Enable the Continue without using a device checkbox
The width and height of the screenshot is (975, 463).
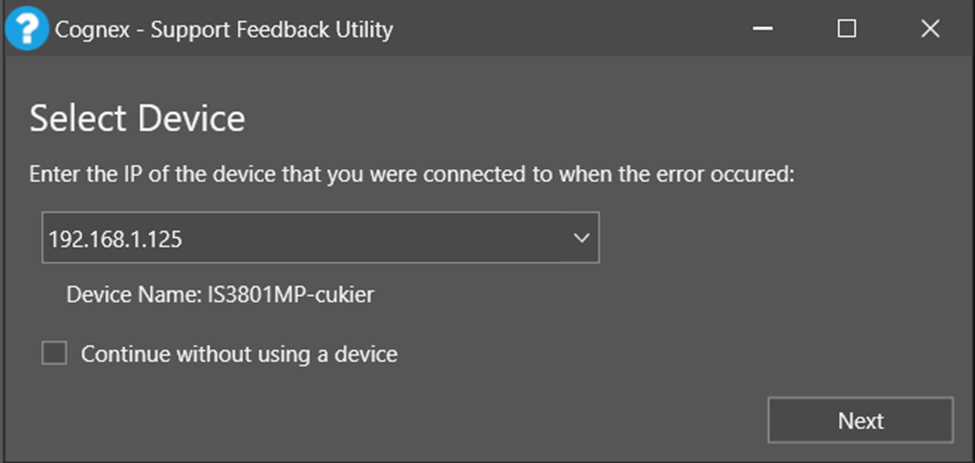[54, 353]
